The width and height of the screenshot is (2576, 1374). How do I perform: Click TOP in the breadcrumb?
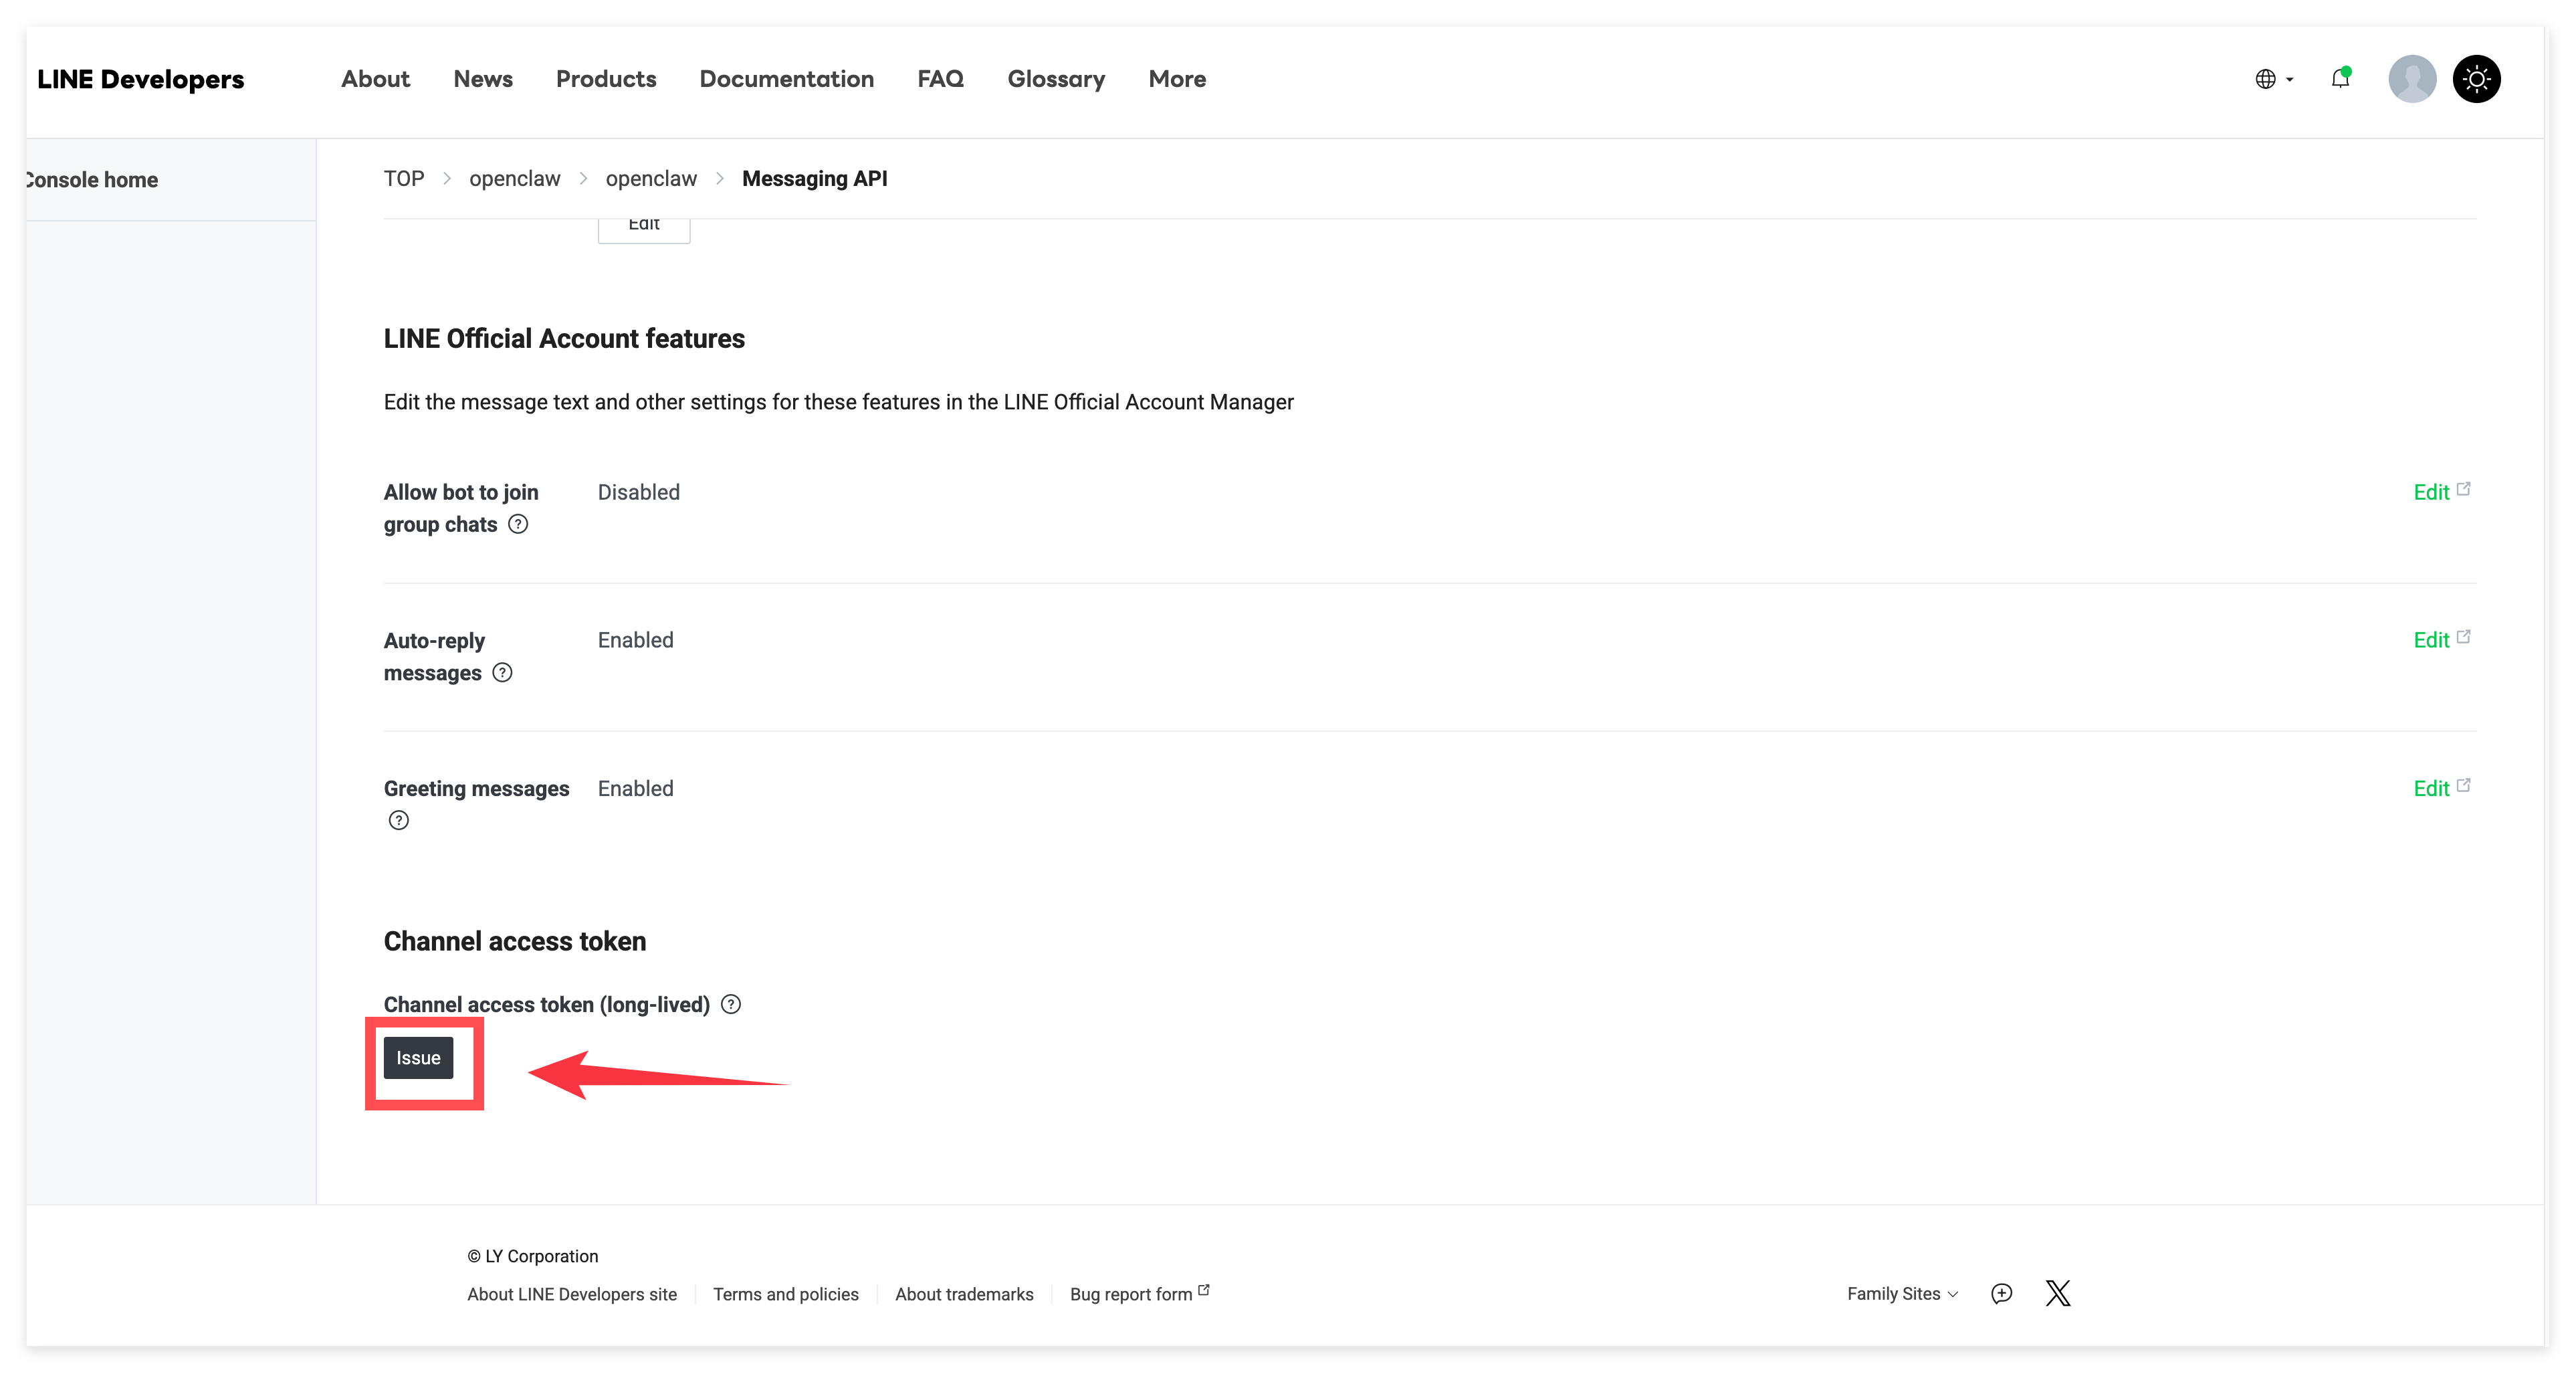click(404, 179)
